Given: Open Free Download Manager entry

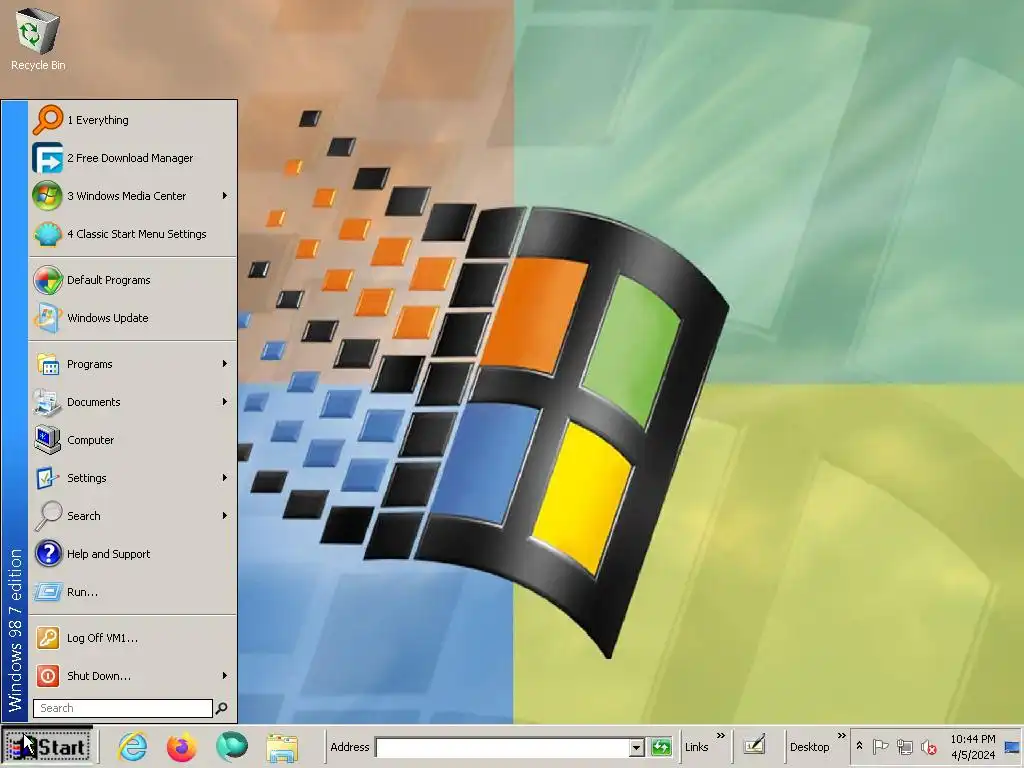Looking at the screenshot, I should pos(133,157).
